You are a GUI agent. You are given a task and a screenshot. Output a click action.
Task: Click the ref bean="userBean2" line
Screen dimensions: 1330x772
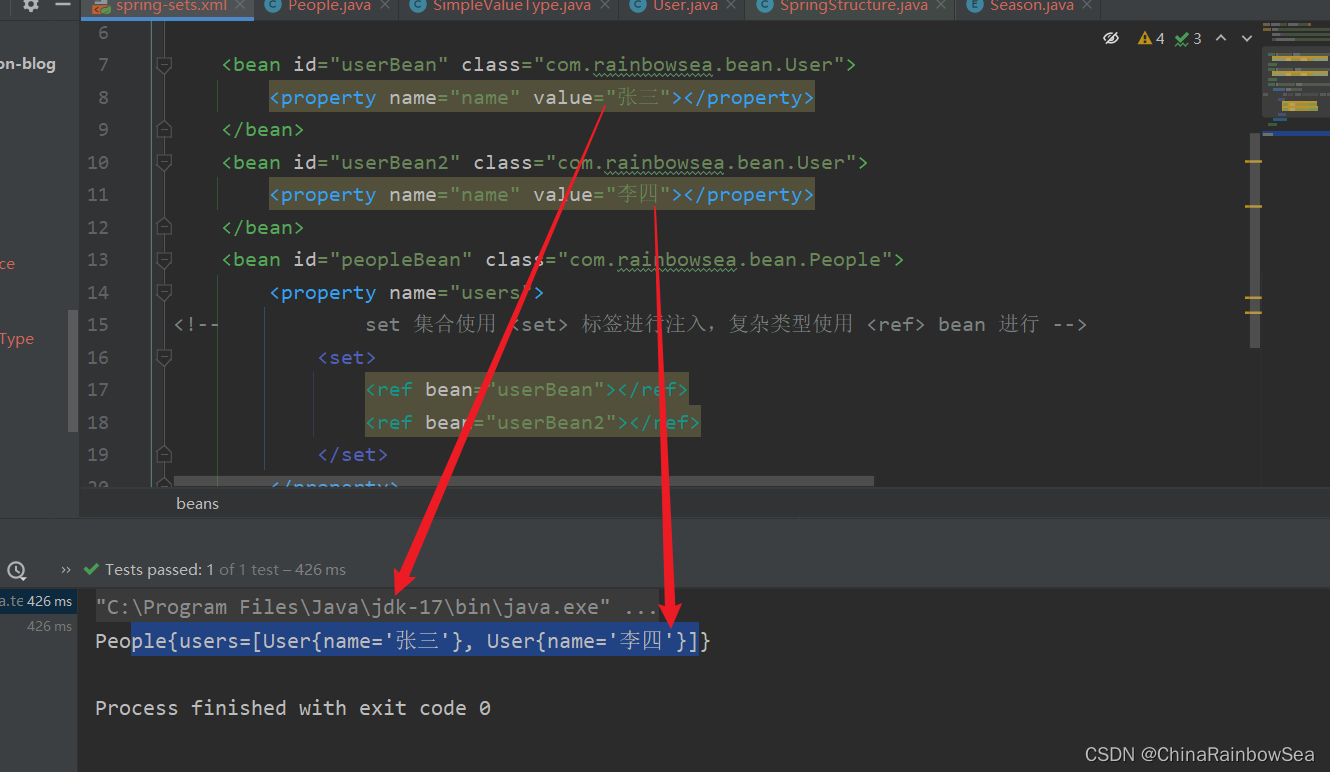coord(533,422)
